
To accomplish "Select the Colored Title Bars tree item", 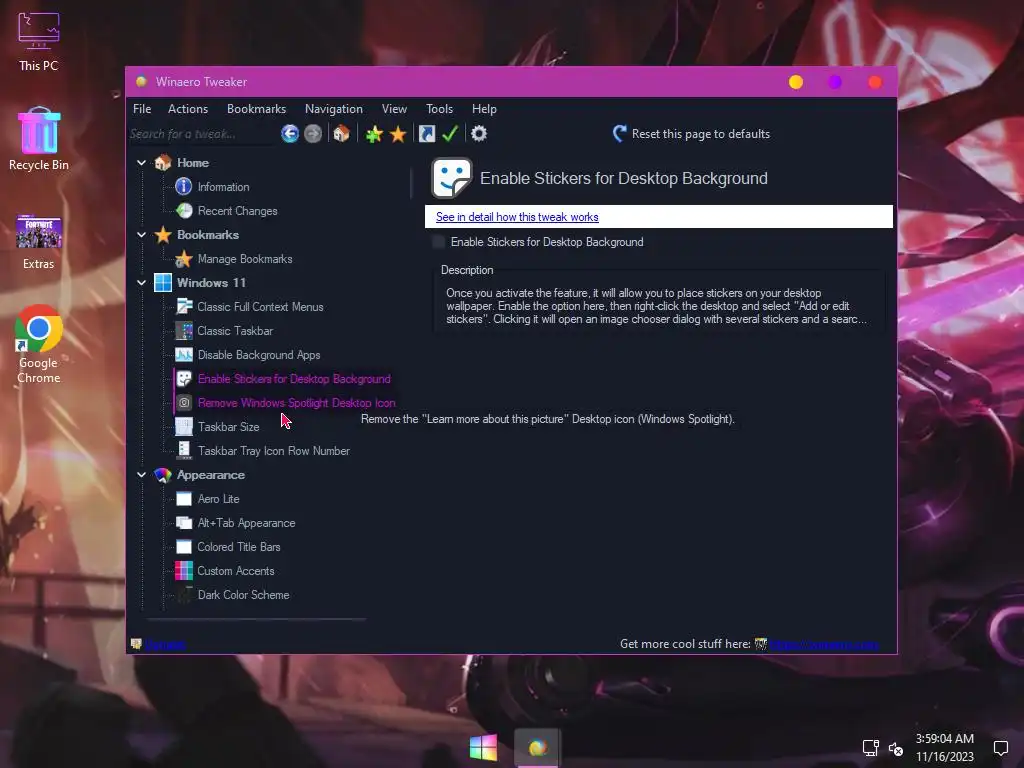I will pyautogui.click(x=239, y=547).
